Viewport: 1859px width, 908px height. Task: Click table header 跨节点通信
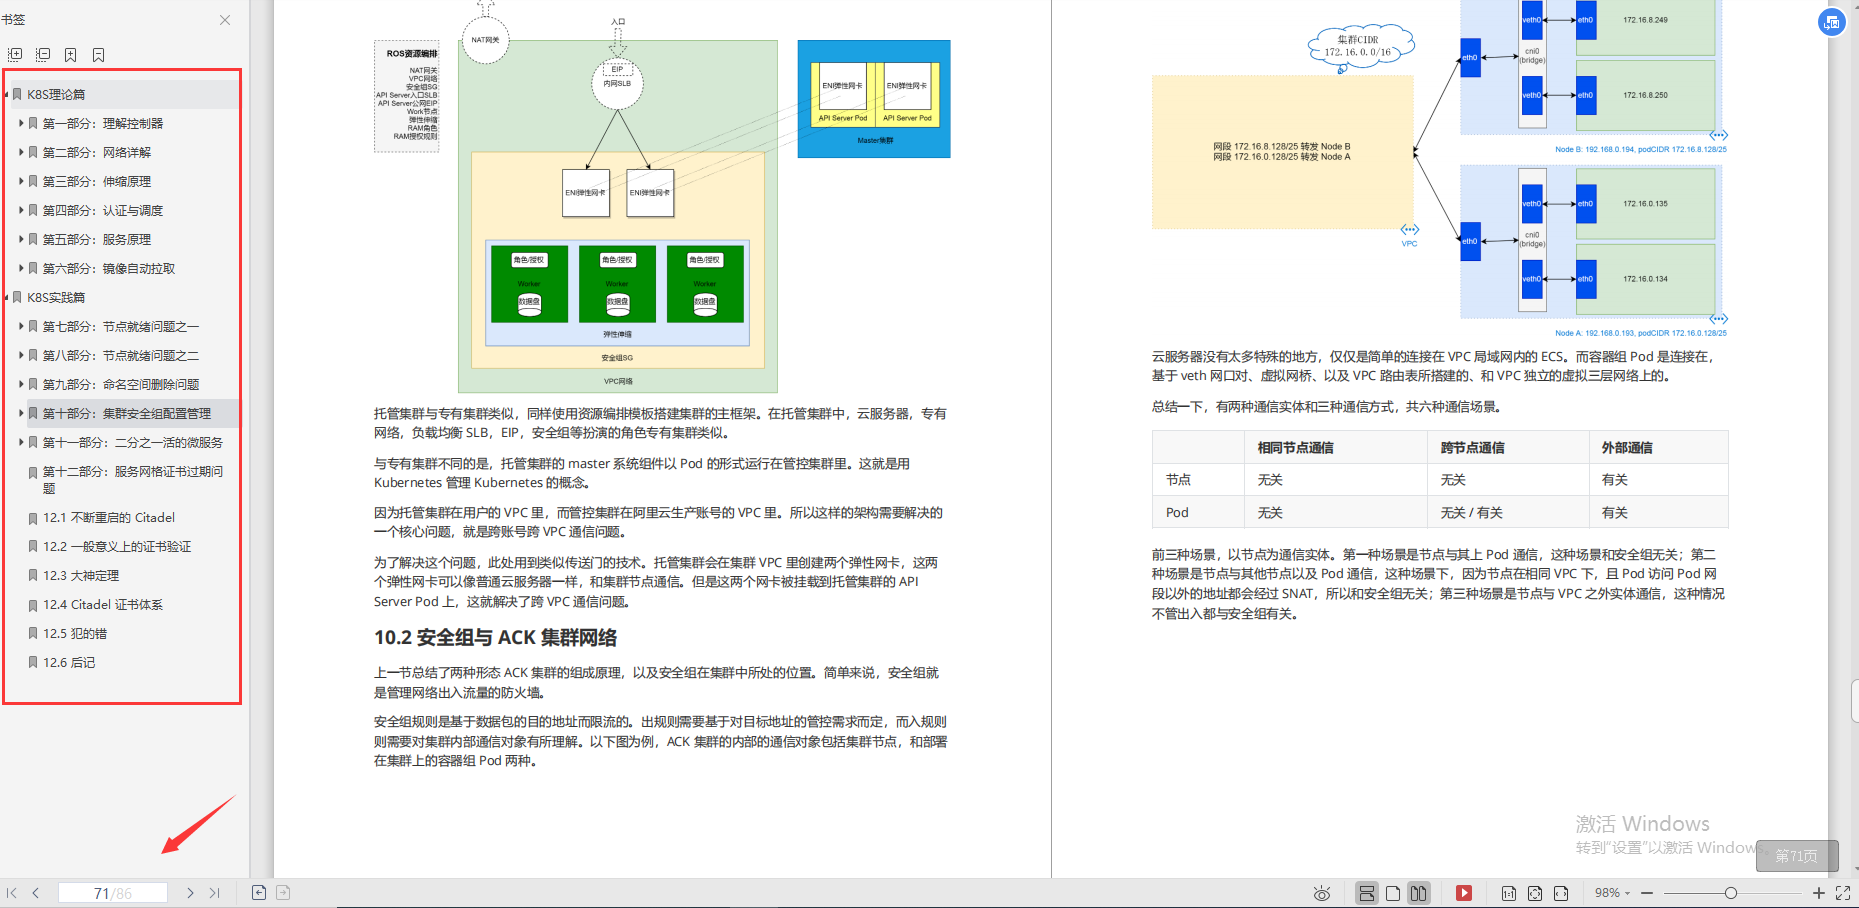point(1472,448)
